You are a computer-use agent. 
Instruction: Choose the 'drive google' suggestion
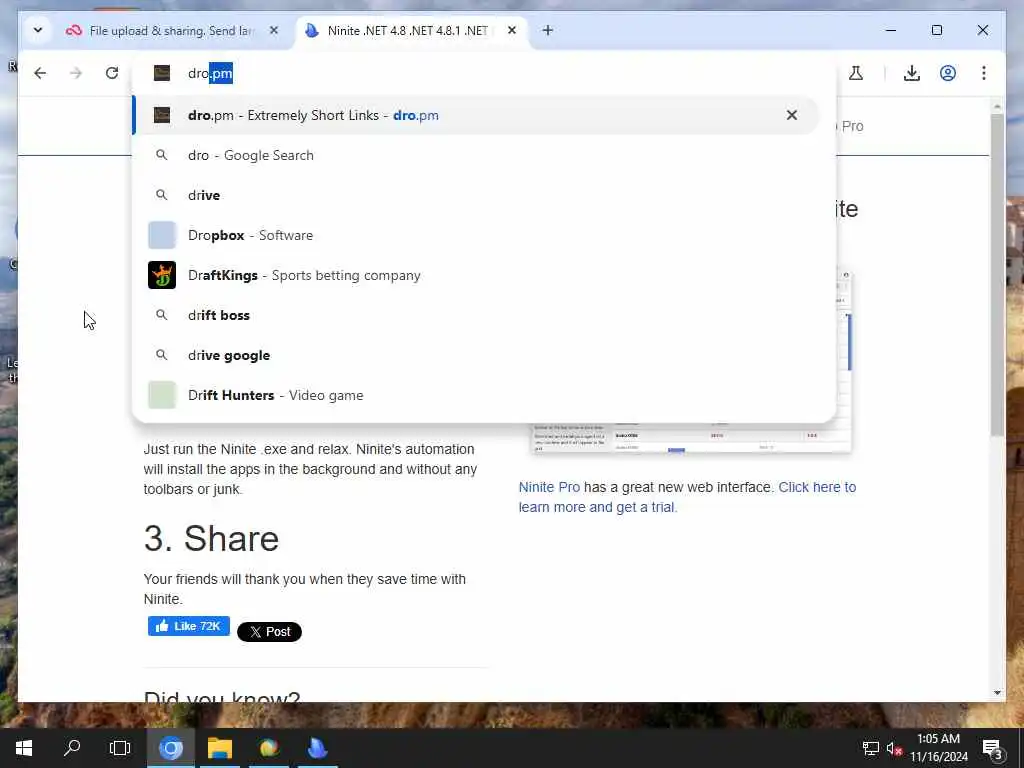475,355
